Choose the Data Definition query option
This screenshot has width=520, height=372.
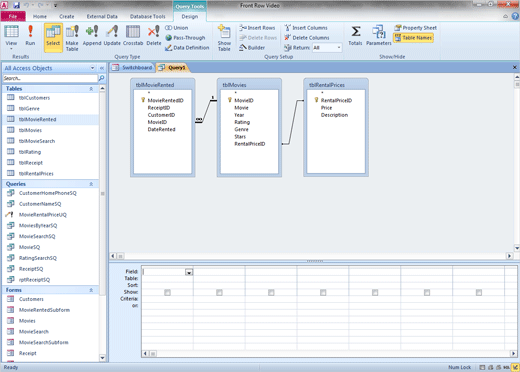click(187, 48)
